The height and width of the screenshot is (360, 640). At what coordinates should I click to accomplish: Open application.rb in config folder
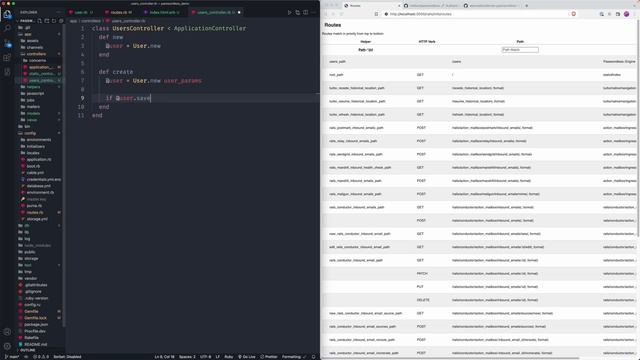pyautogui.click(x=39, y=160)
